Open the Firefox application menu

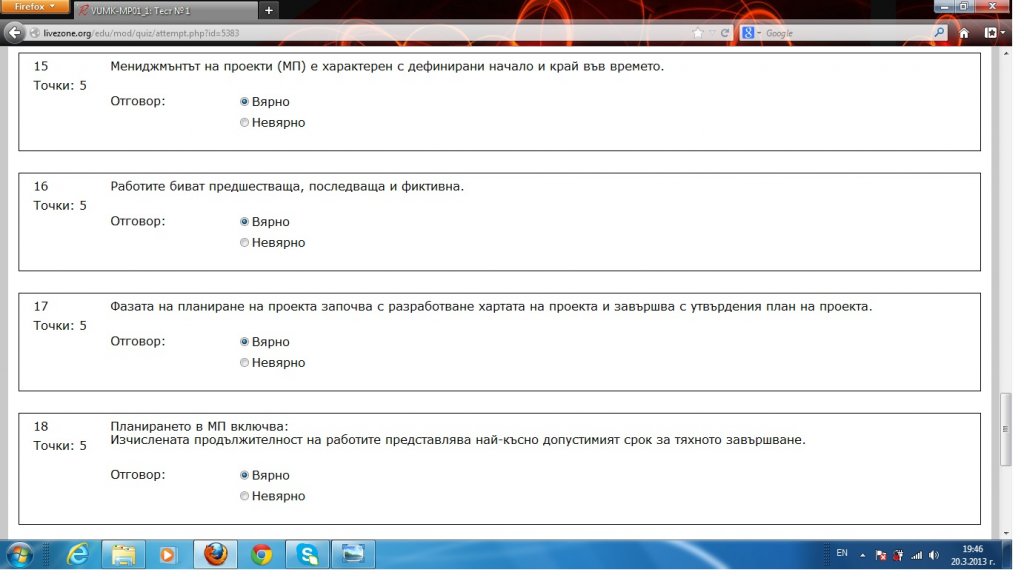[35, 7]
